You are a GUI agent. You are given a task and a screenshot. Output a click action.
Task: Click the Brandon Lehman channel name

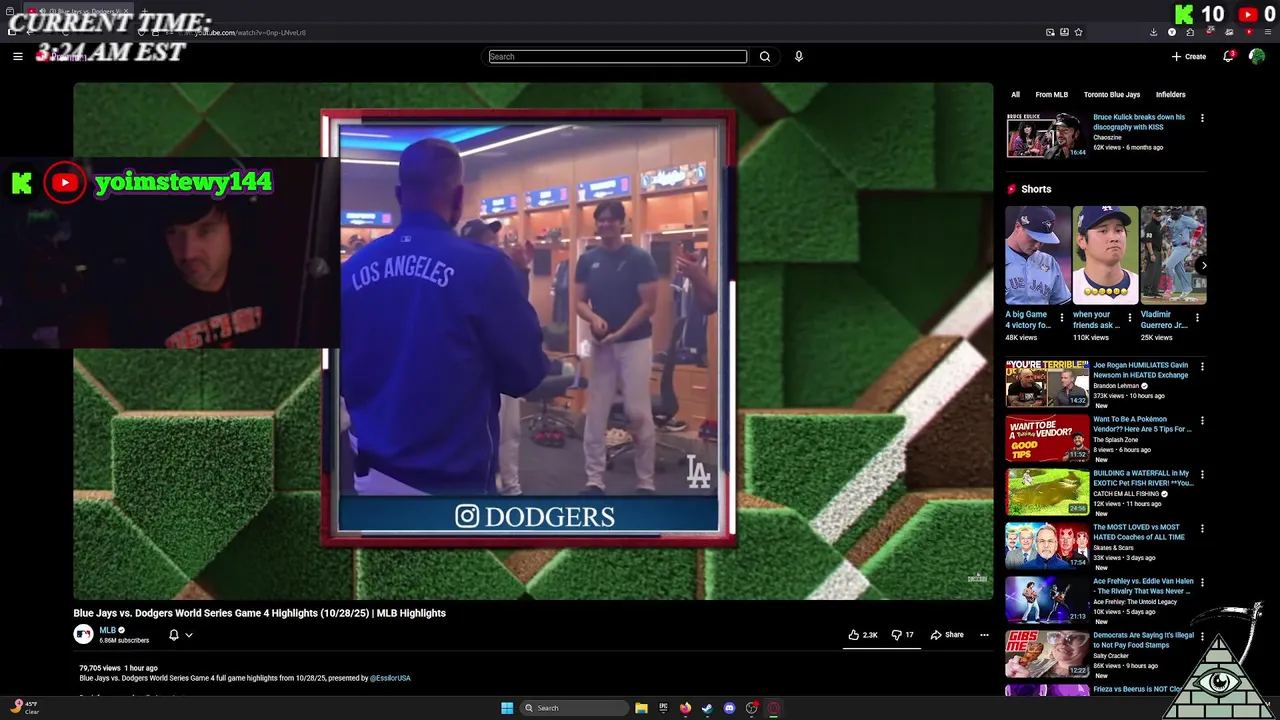click(1116, 386)
